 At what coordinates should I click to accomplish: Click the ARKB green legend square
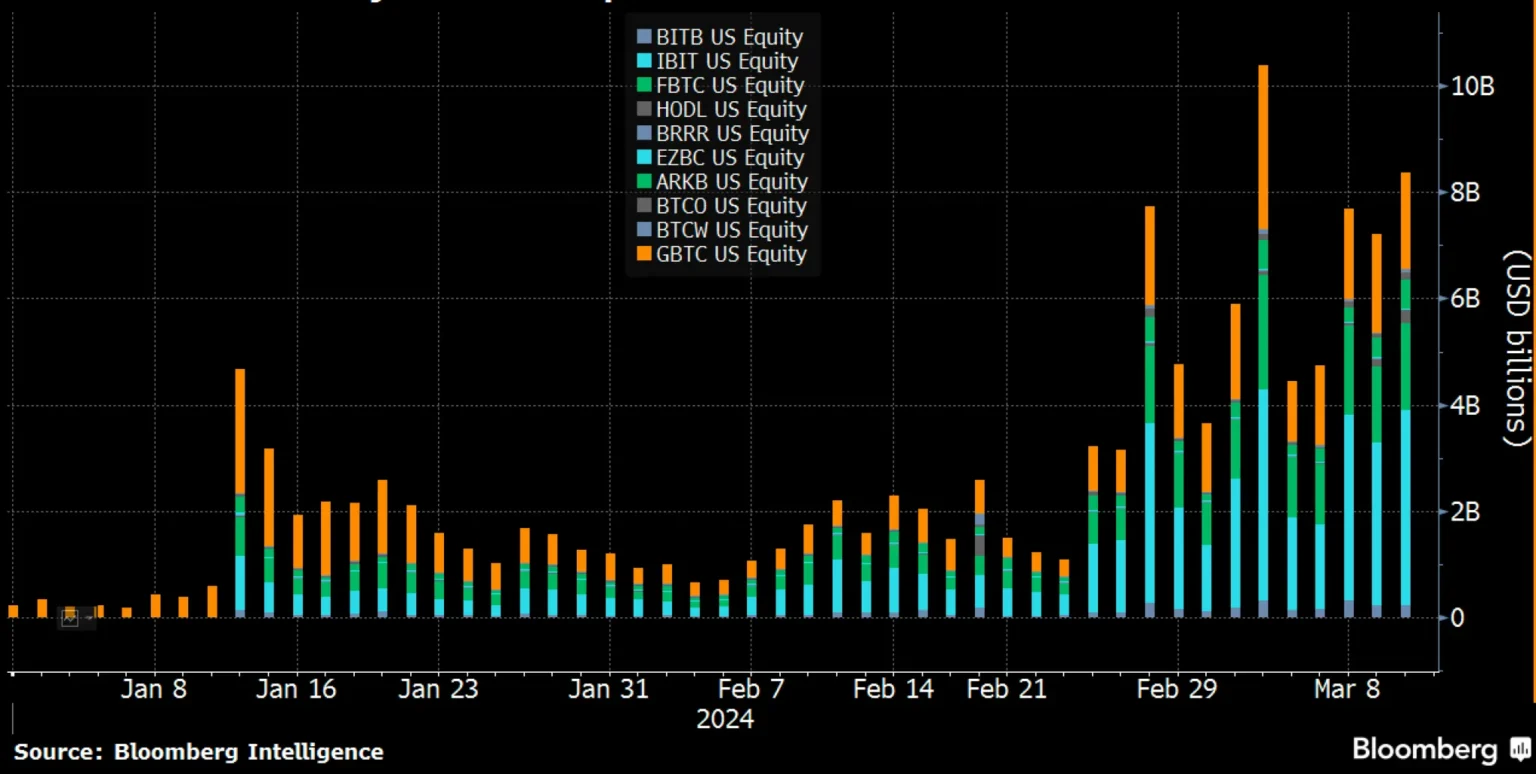coord(645,182)
